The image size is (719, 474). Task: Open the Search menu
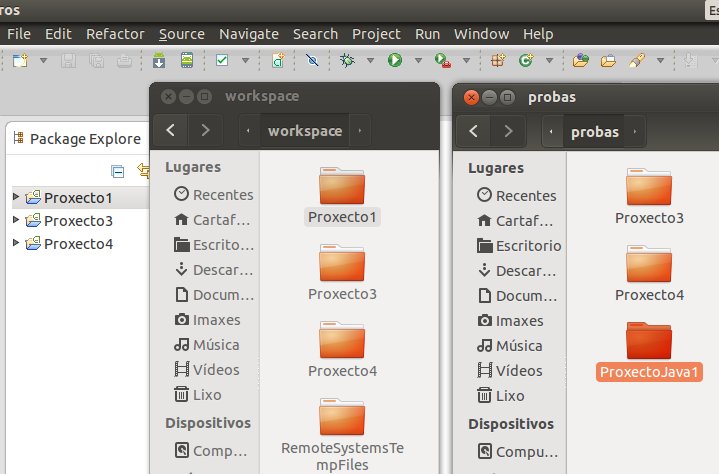coord(315,34)
